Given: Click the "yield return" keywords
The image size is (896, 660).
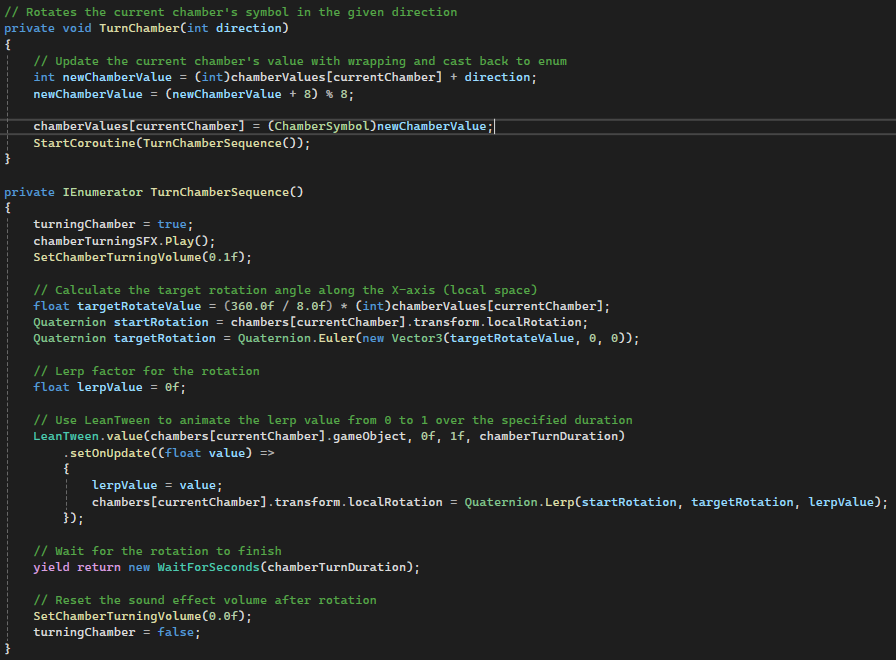Looking at the screenshot, I should coord(77,567).
